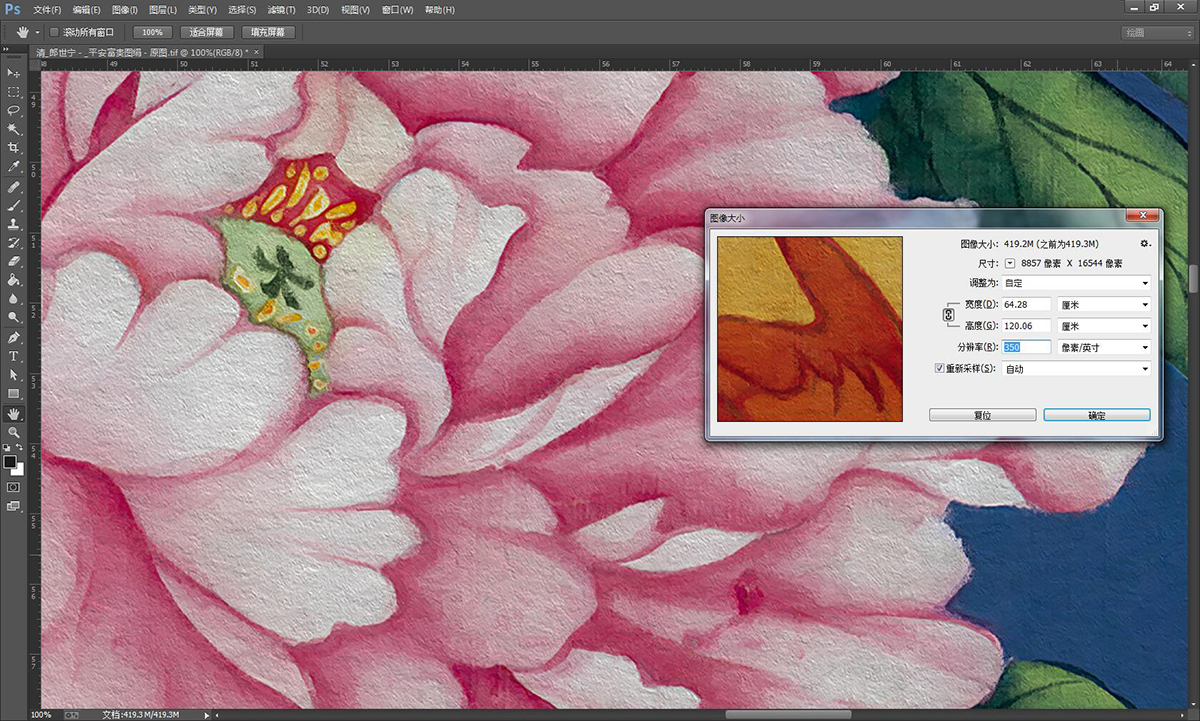Screen dimensions: 1200x721
Task: Open the 选择(S) menu
Action: 241,10
